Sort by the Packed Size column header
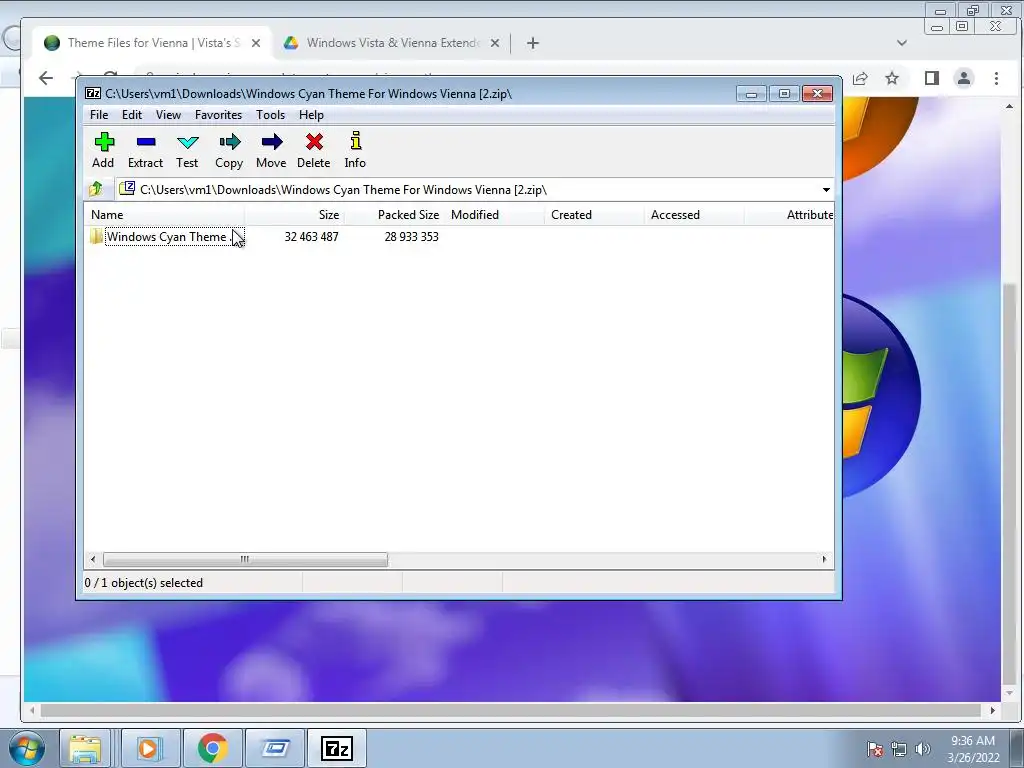Viewport: 1024px width, 768px height. [x=394, y=215]
